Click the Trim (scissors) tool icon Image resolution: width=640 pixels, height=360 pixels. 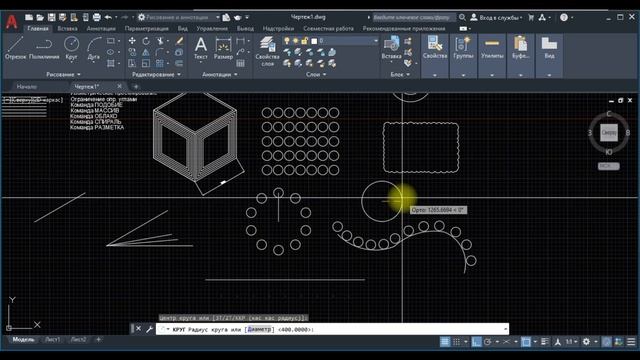coord(160,41)
